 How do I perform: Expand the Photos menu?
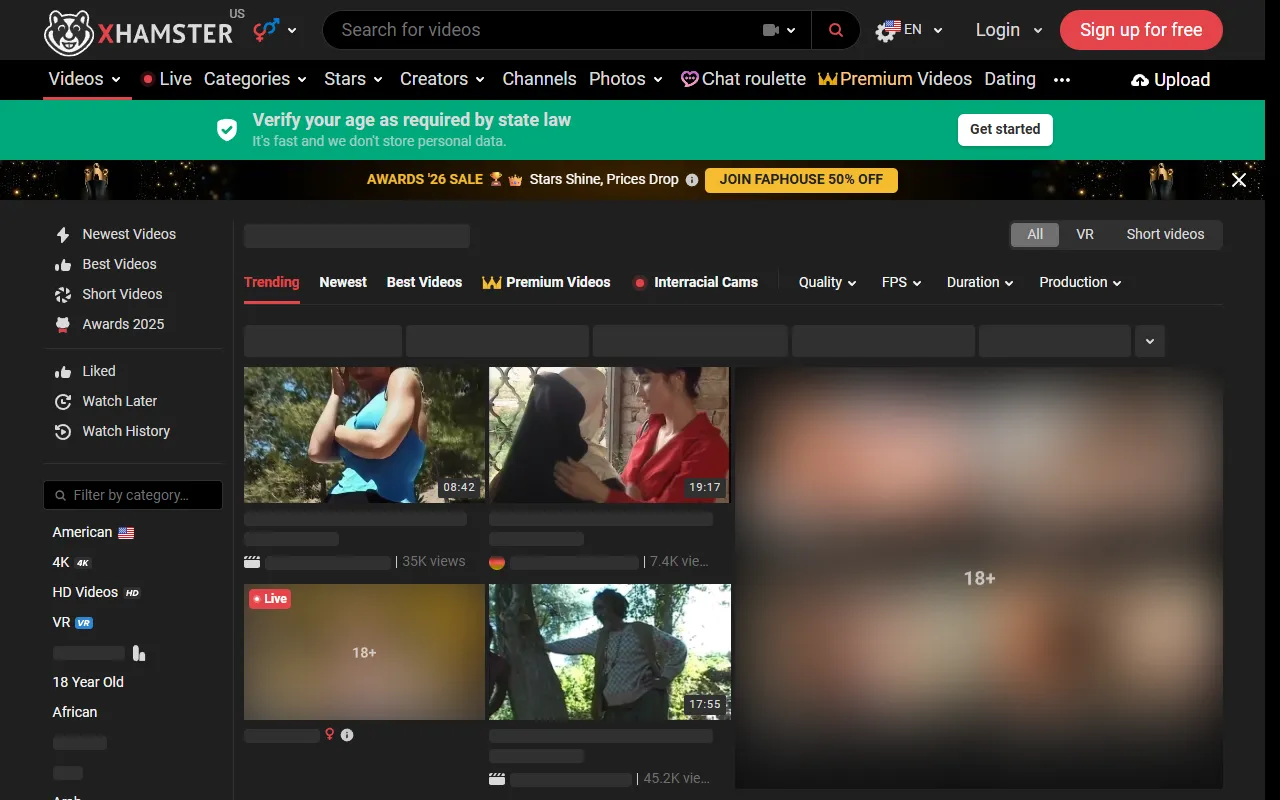(x=626, y=79)
